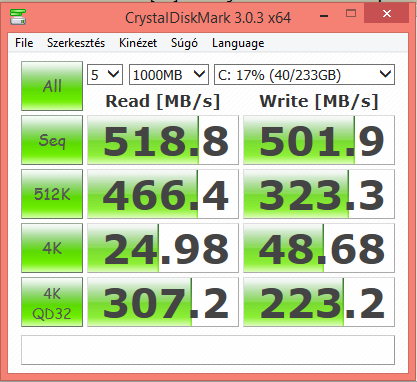Expand the test count dropdown showing 5
Image resolution: width=417 pixels, height=382 pixels.
click(105, 75)
